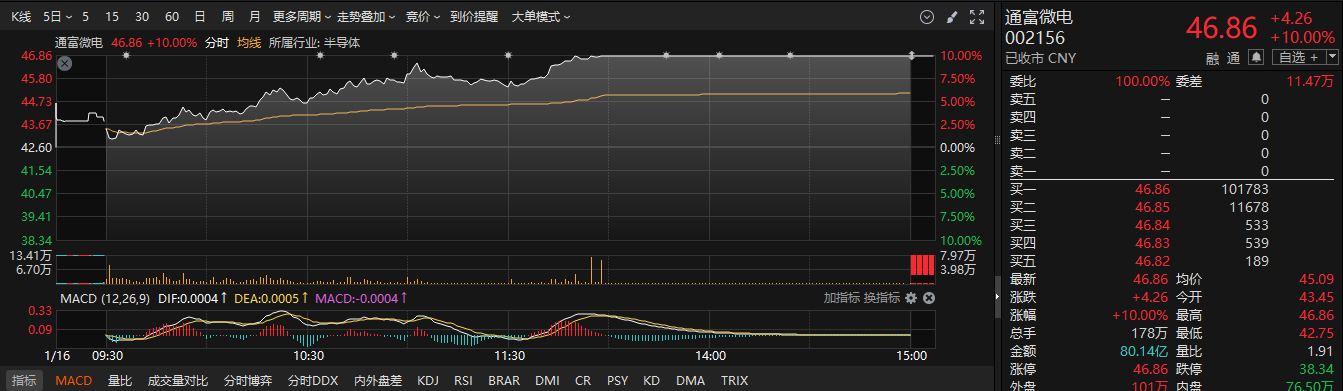Select CR indicator tab
The width and height of the screenshot is (1343, 391).
click(x=583, y=380)
